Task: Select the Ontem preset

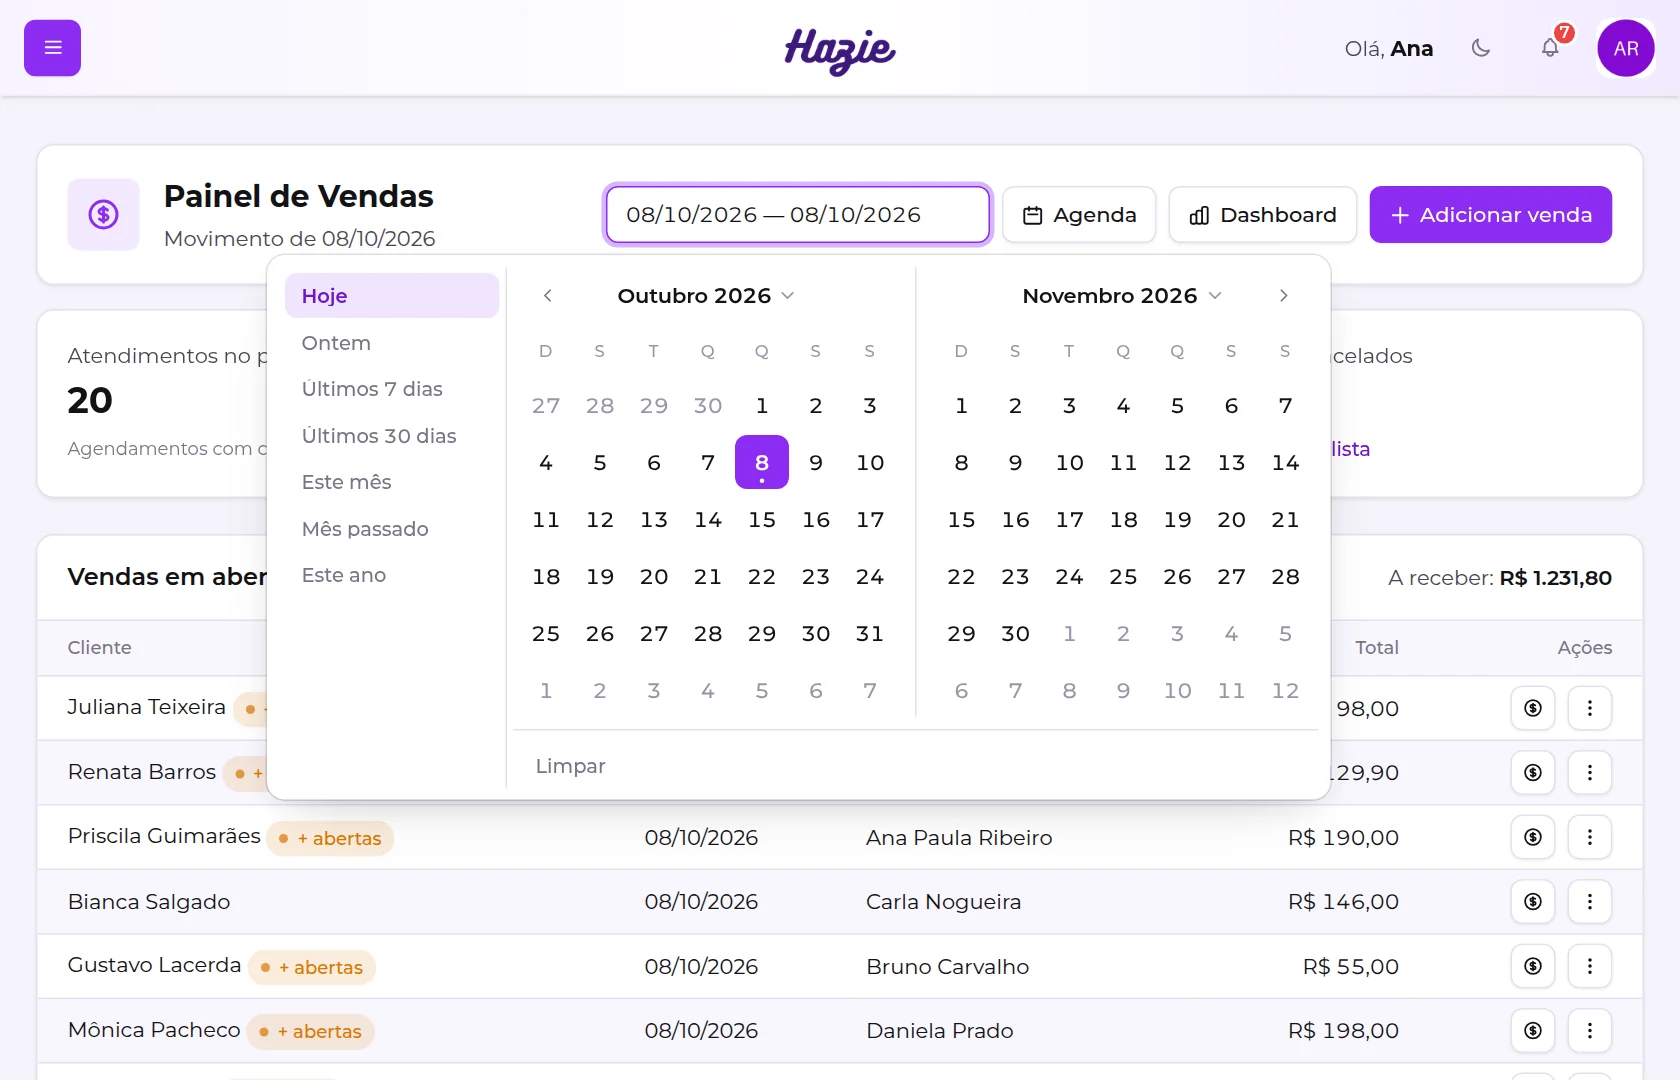Action: coord(392,343)
